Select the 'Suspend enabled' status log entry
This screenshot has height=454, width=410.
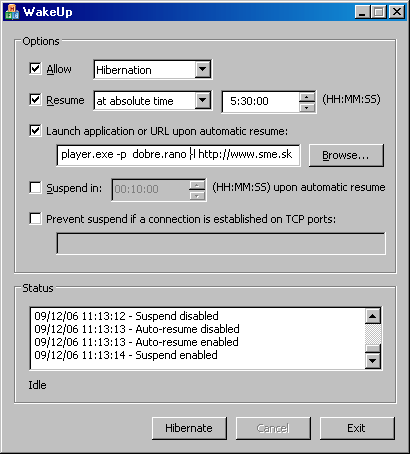tap(126, 355)
